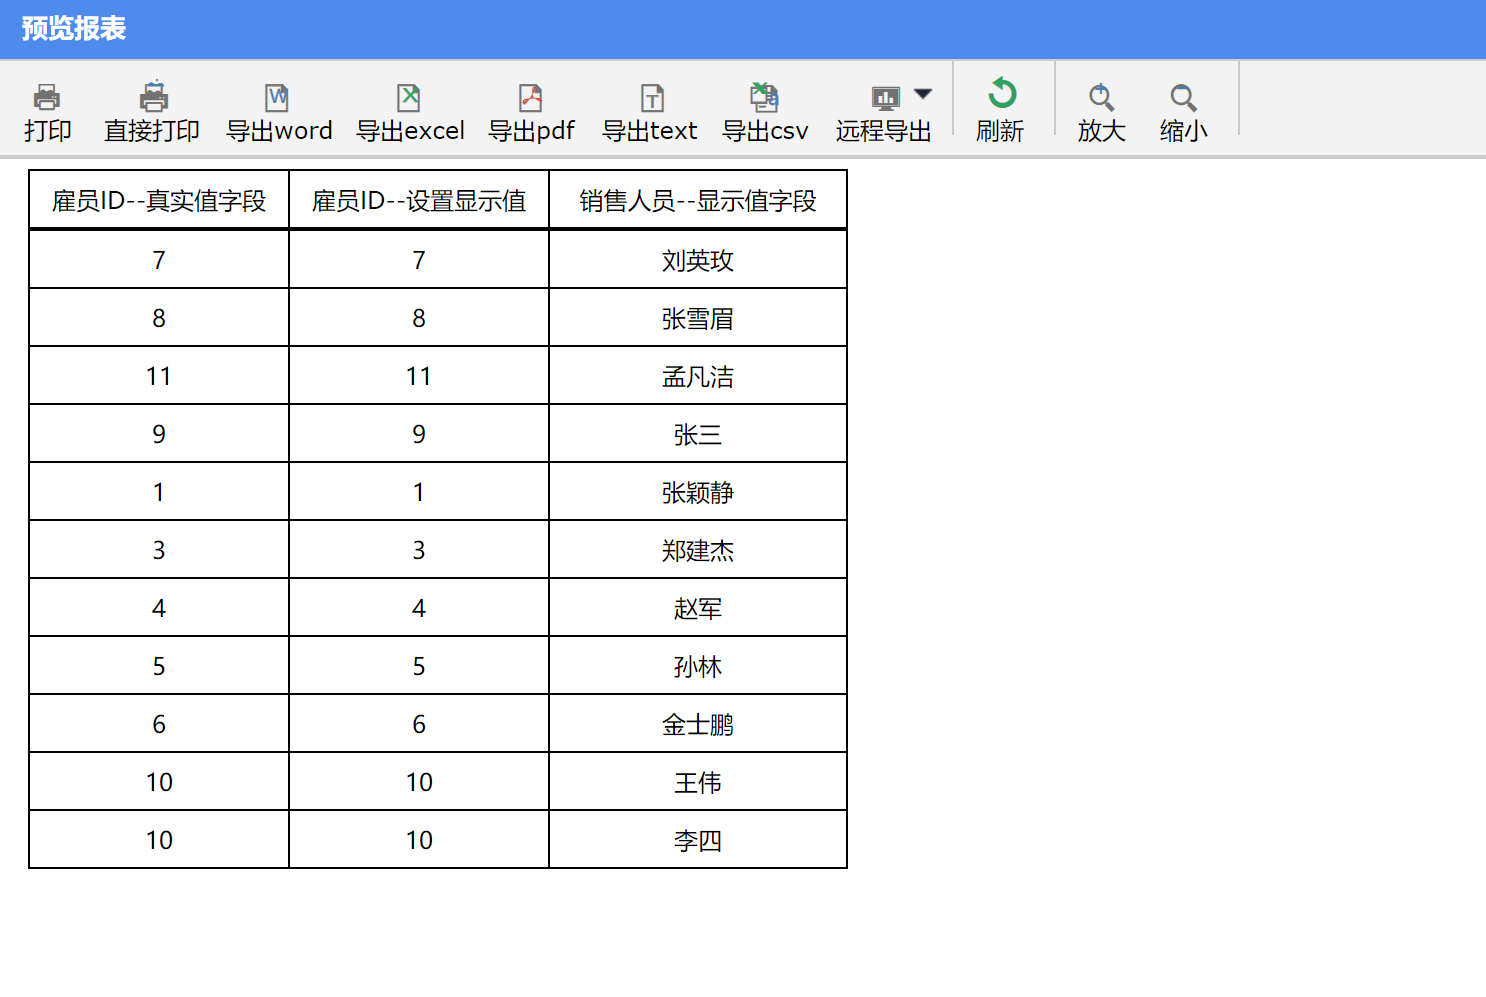Click the 打印 print icon
Image resolution: width=1486 pixels, height=997 pixels.
pyautogui.click(x=47, y=98)
